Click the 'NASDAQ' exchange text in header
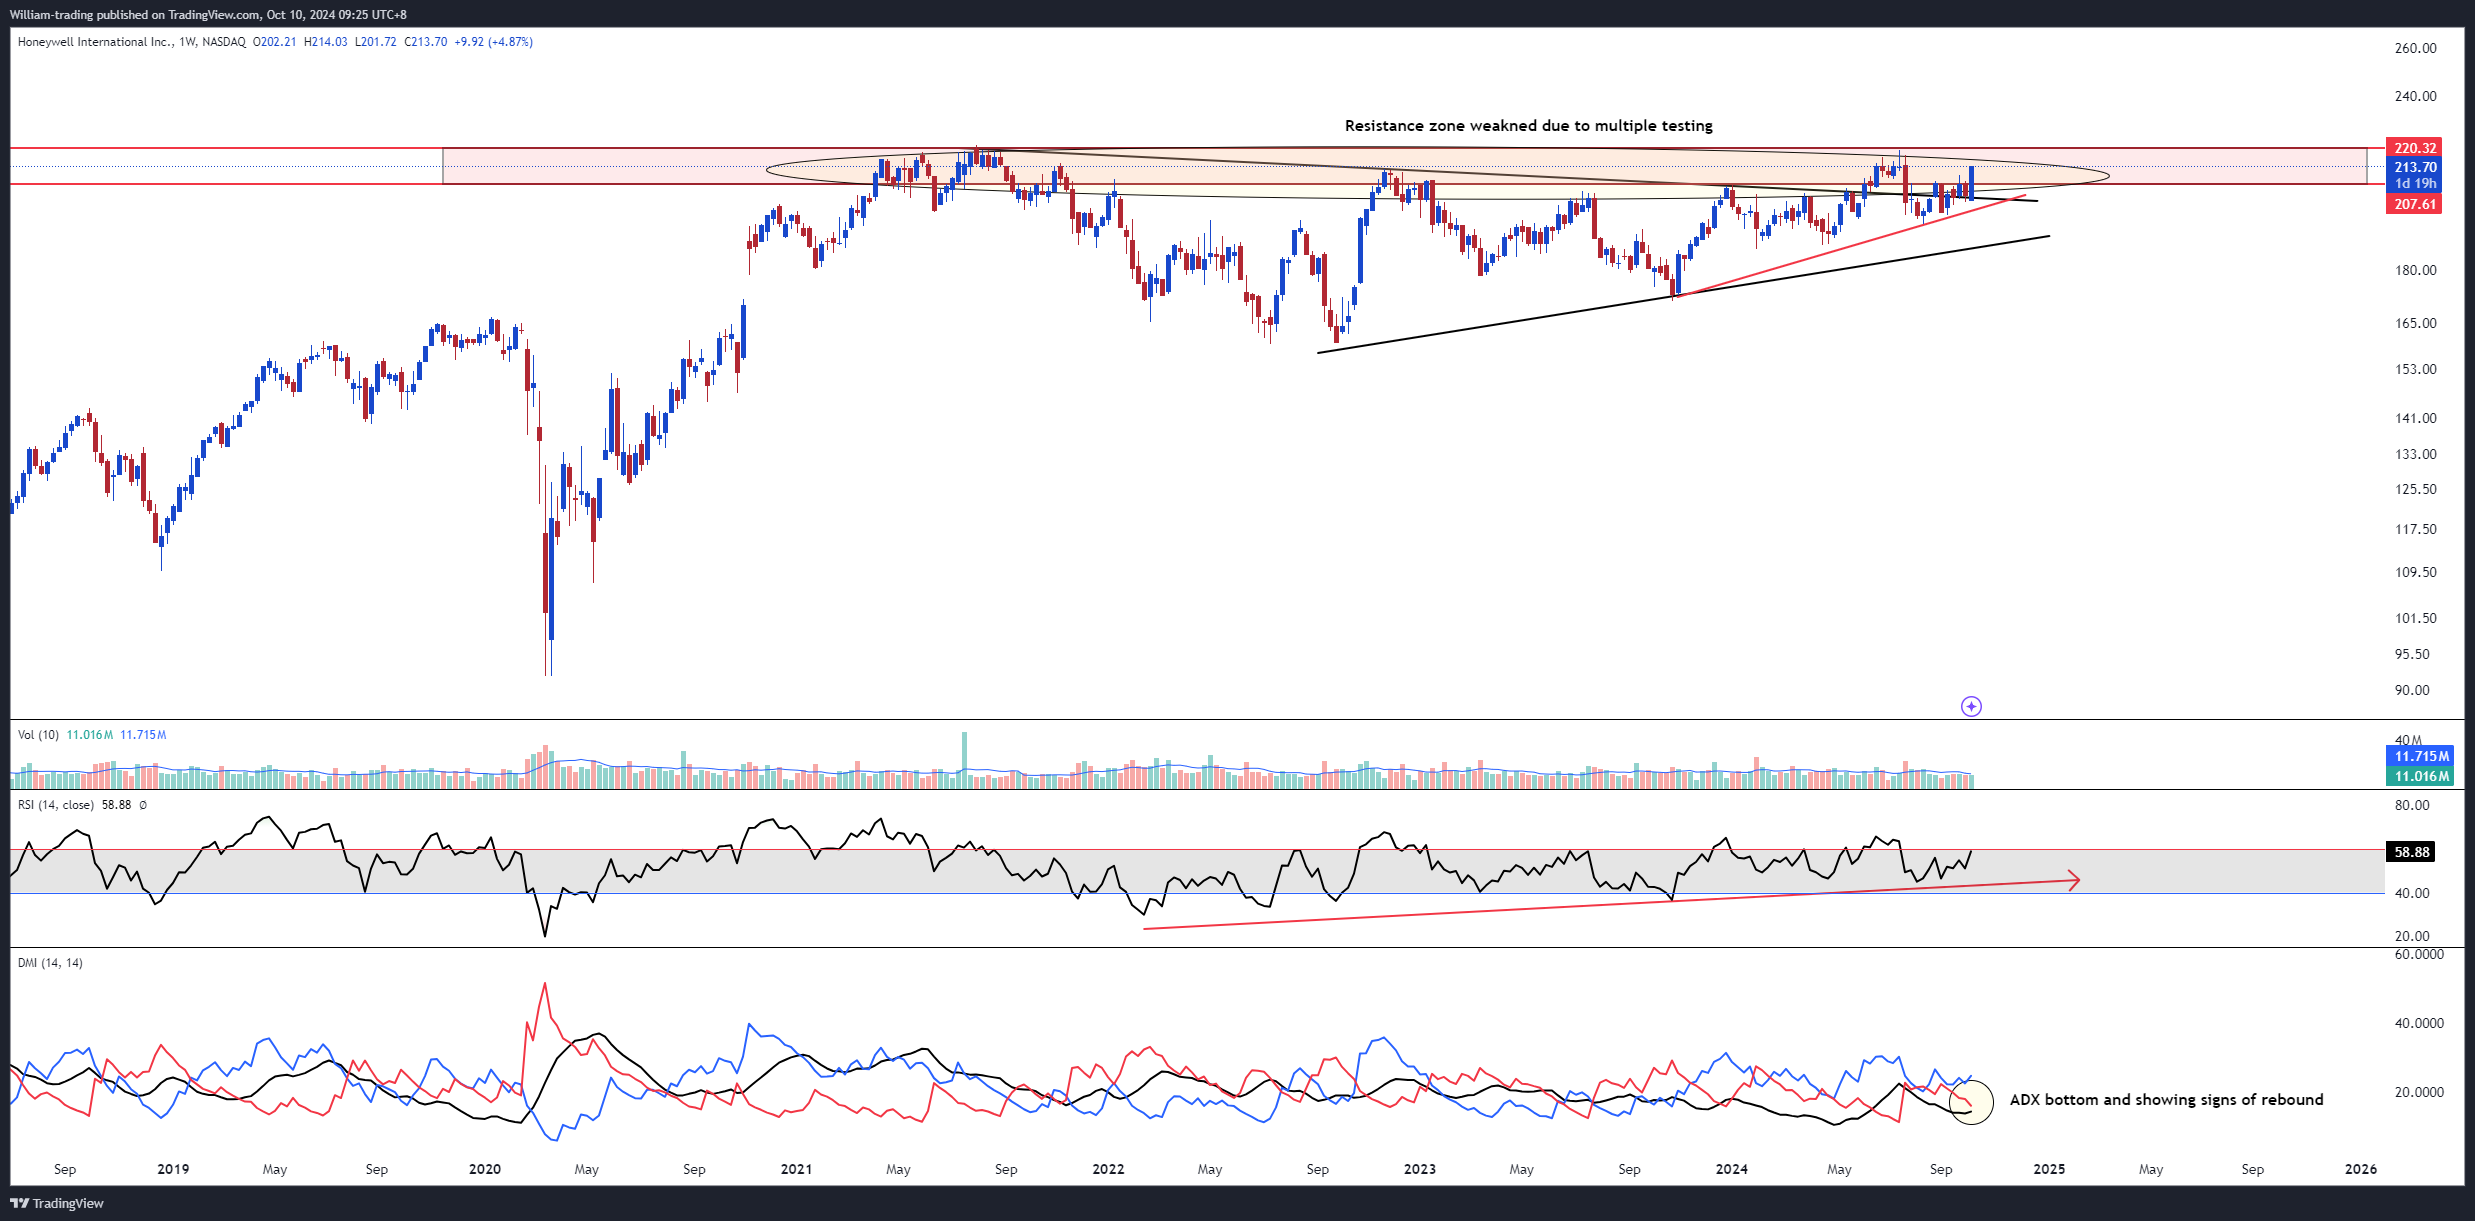The height and width of the screenshot is (1221, 2475). [x=224, y=42]
